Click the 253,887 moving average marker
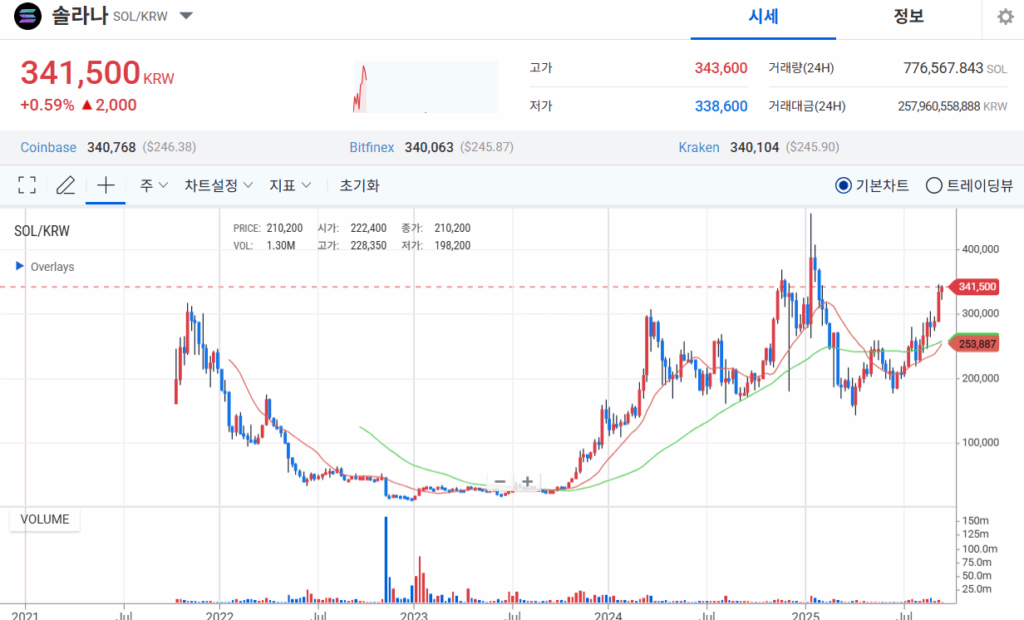The image size is (1024, 620). 976,344
